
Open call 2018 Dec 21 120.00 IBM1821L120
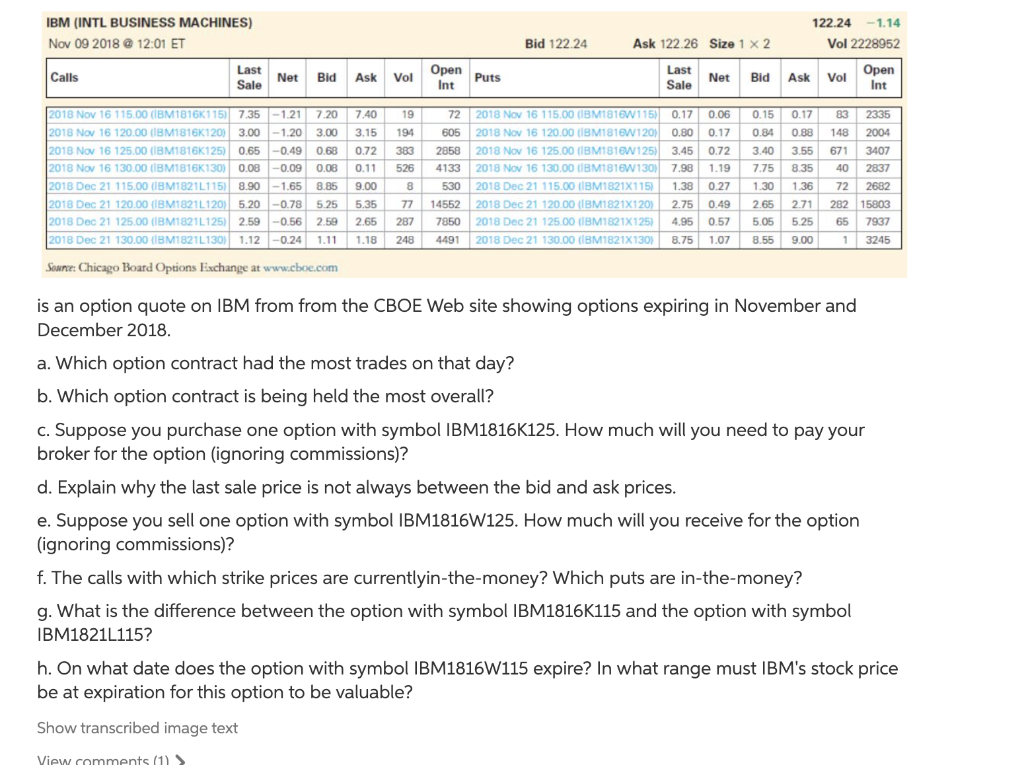pos(138,204)
